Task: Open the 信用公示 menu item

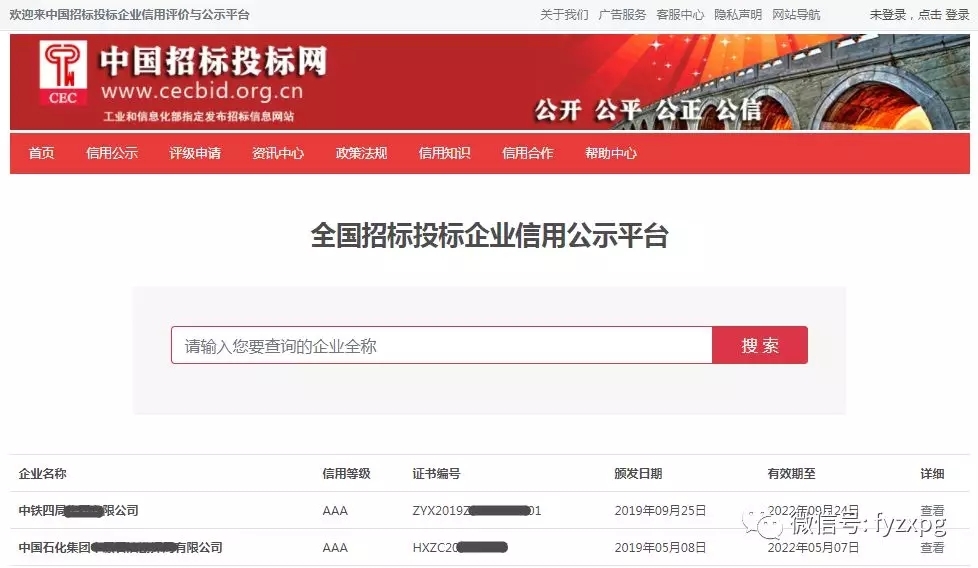Action: pyautogui.click(x=112, y=153)
